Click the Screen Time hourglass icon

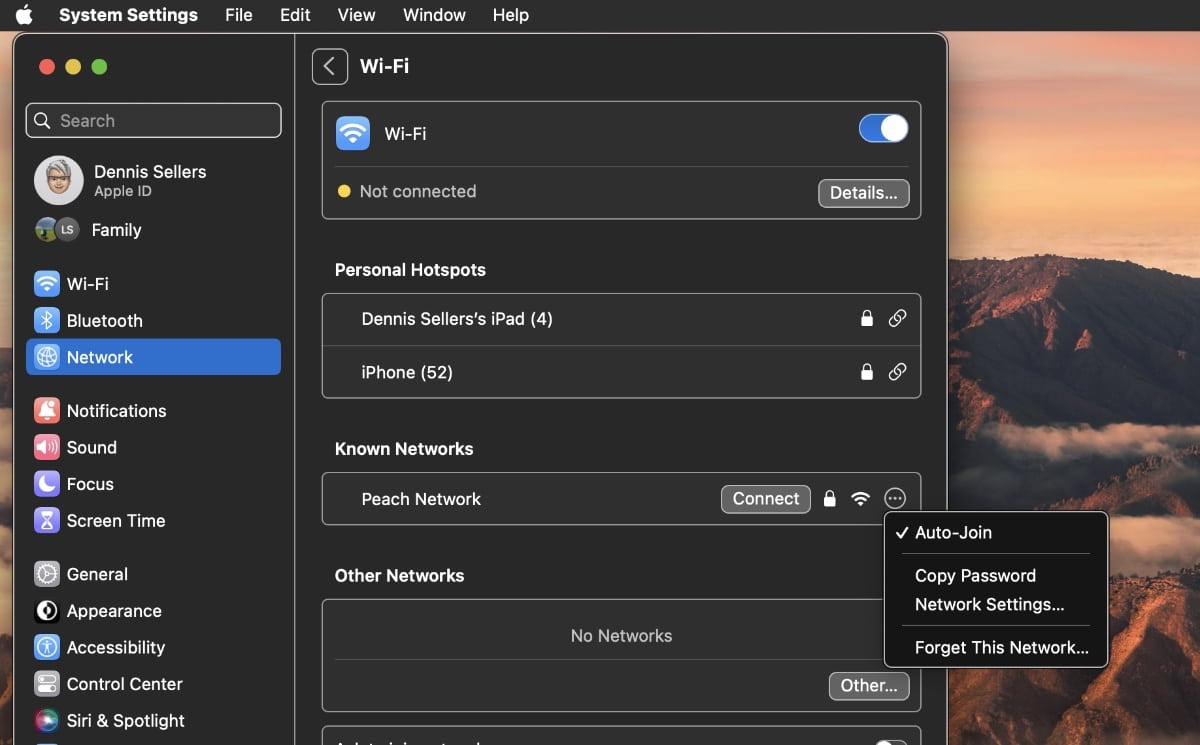click(47, 520)
